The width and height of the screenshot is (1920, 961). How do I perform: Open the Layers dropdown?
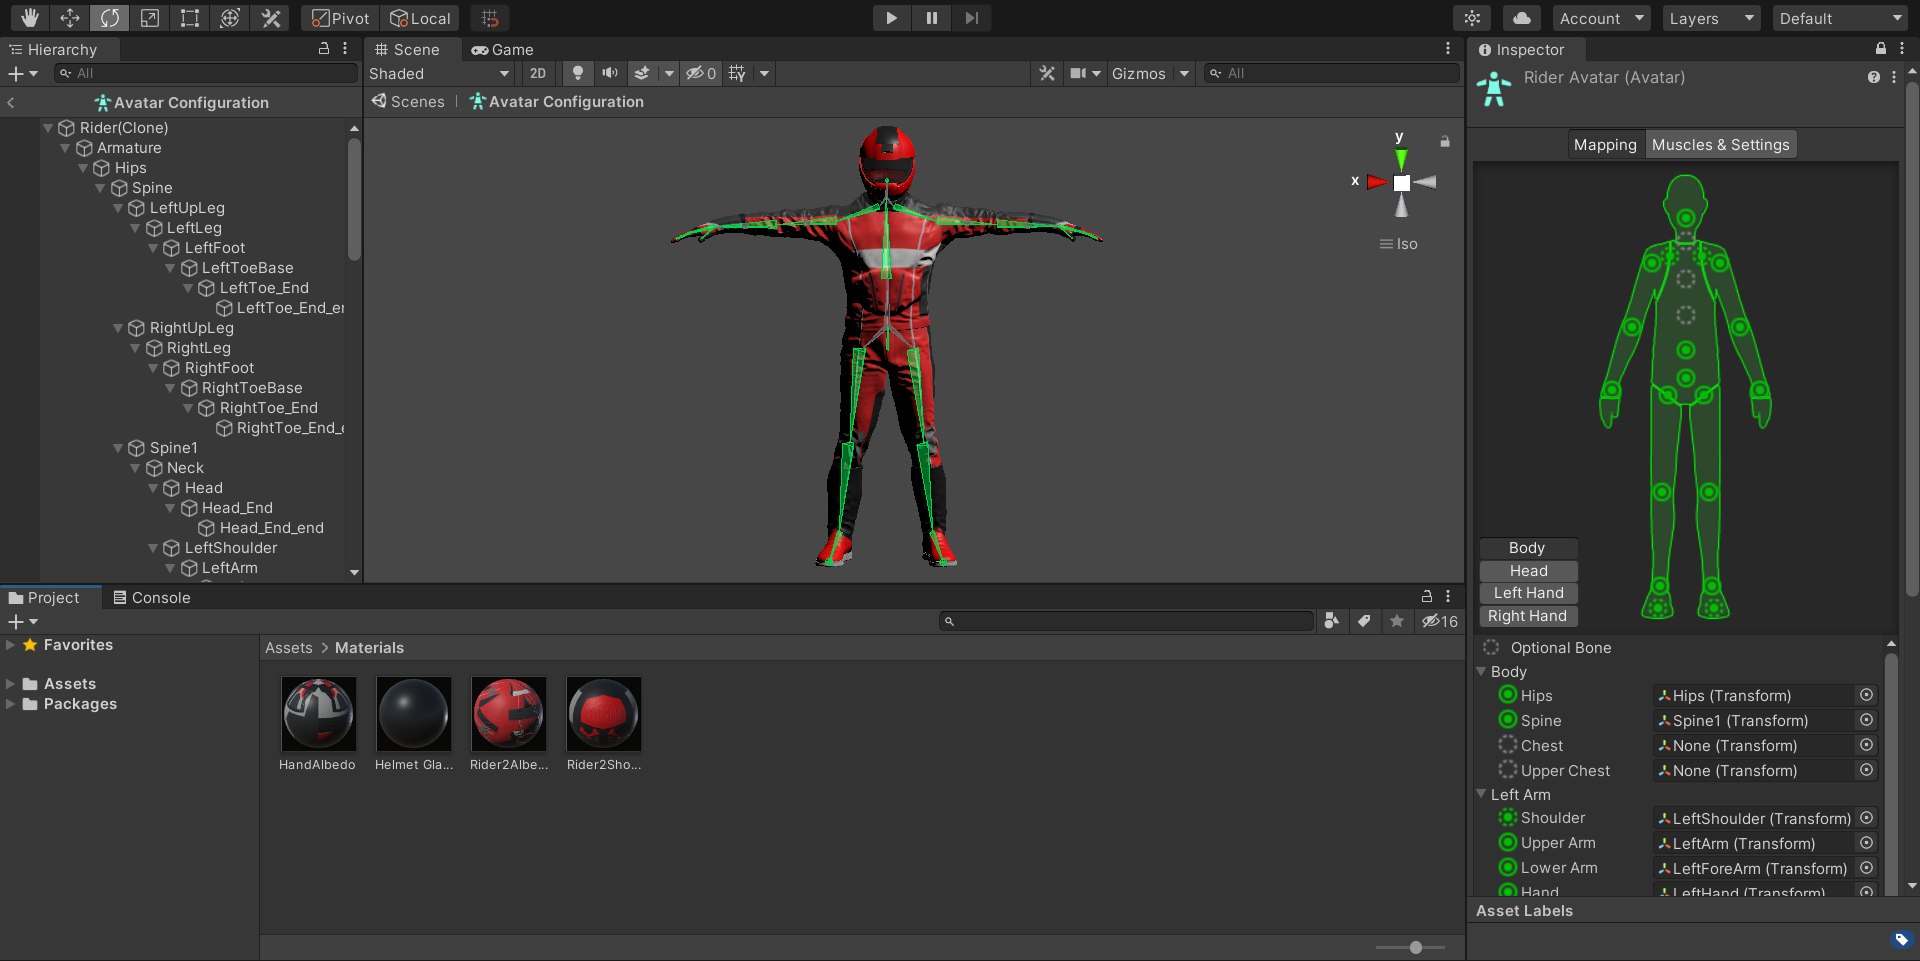1711,18
